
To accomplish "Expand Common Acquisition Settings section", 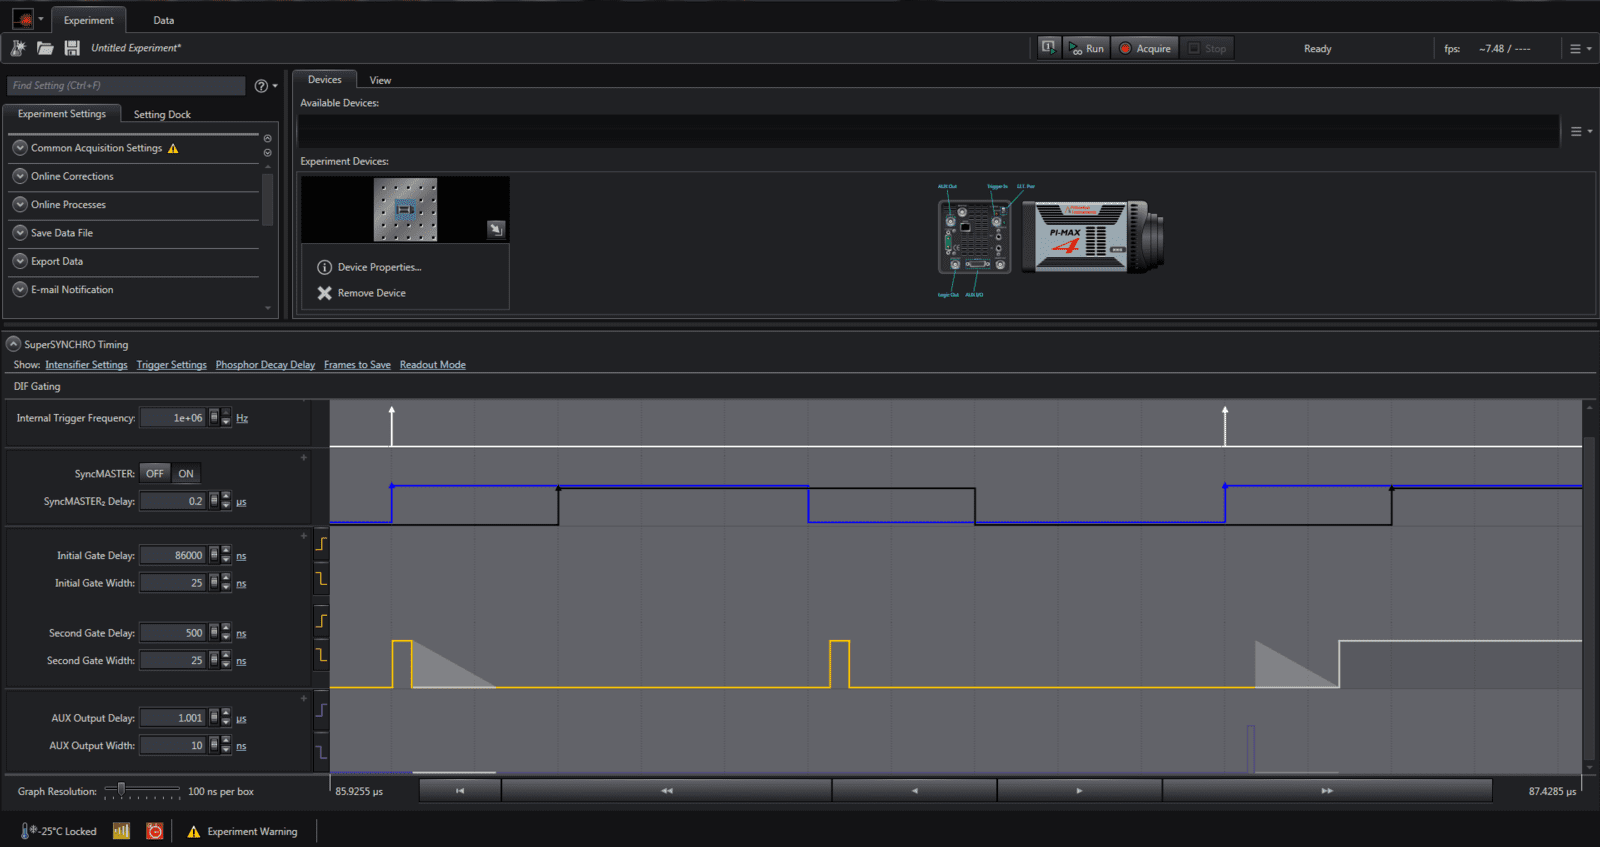I will pos(20,148).
